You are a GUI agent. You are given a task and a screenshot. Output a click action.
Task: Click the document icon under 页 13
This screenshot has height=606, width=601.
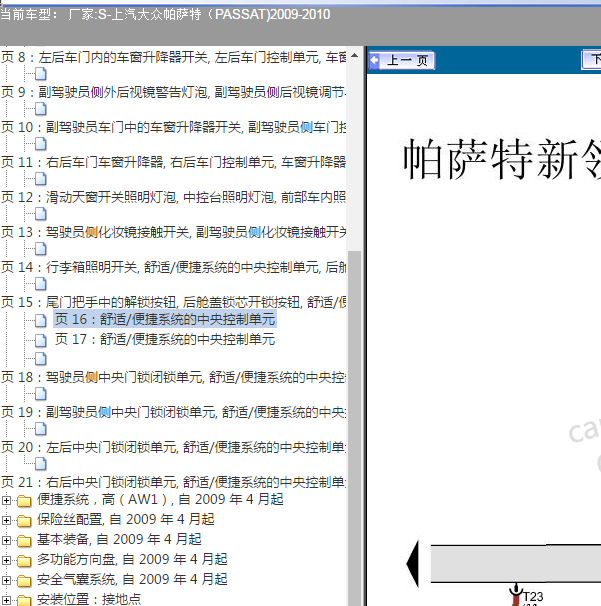41,249
